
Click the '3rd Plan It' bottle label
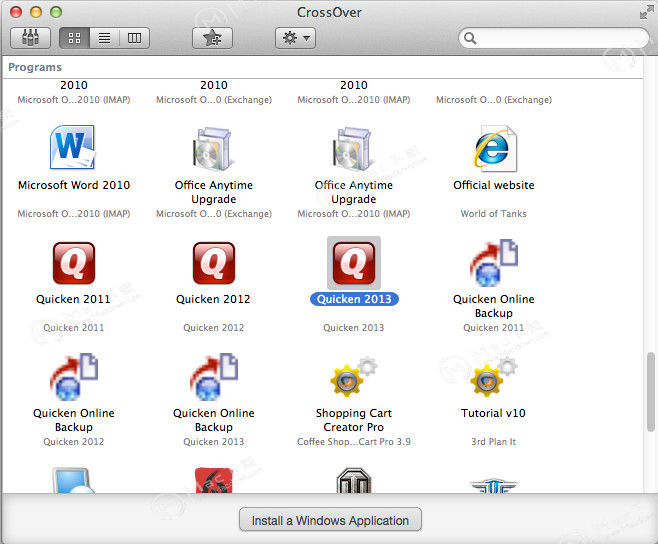(494, 442)
